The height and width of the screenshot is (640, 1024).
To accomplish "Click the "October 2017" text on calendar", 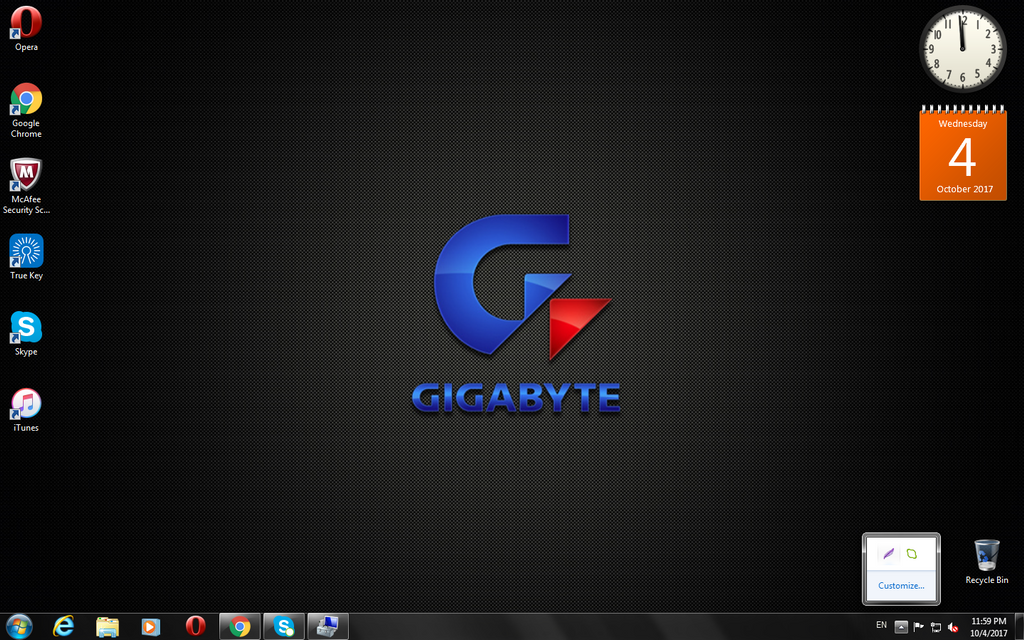I will point(965,189).
